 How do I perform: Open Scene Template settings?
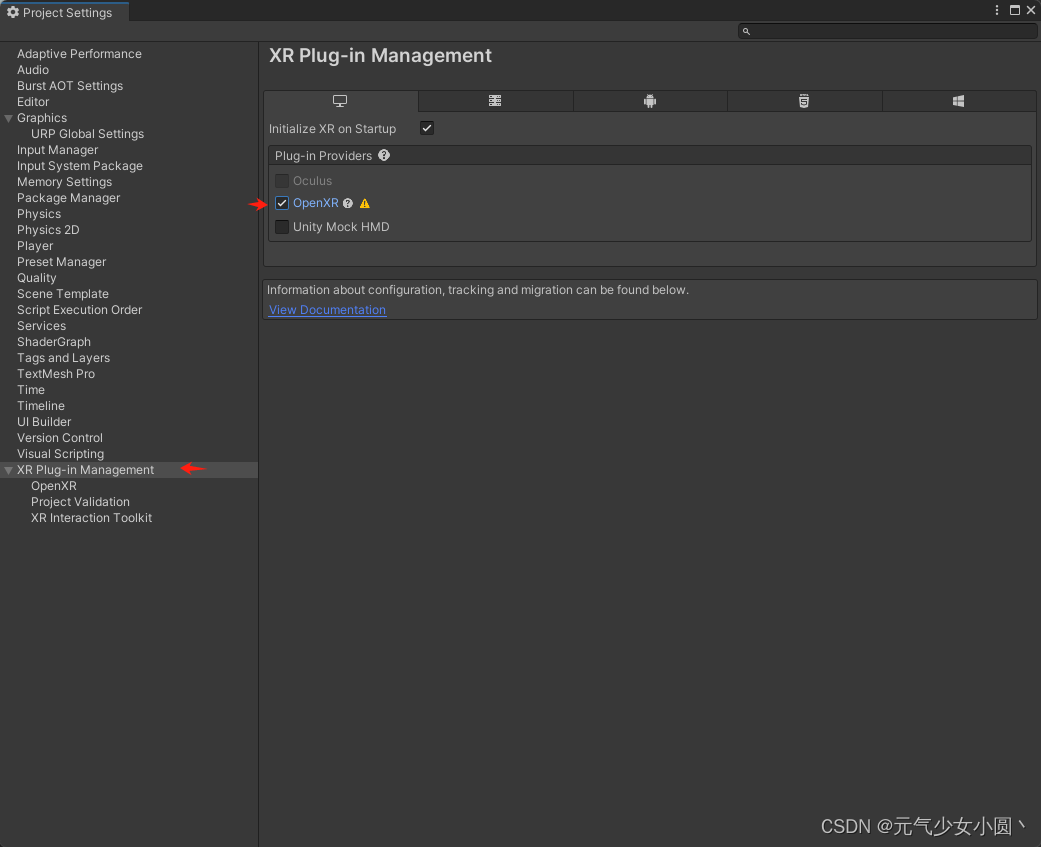(63, 293)
